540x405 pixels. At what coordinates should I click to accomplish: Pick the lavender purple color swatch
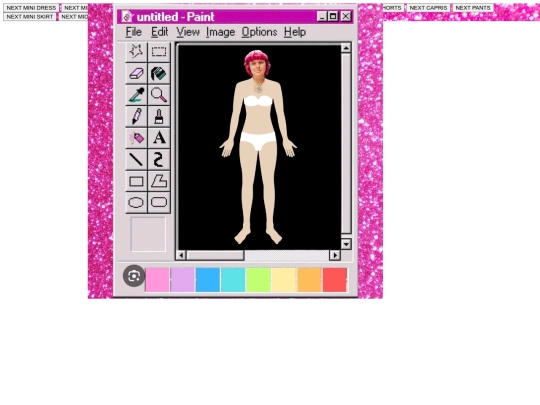coord(183,280)
